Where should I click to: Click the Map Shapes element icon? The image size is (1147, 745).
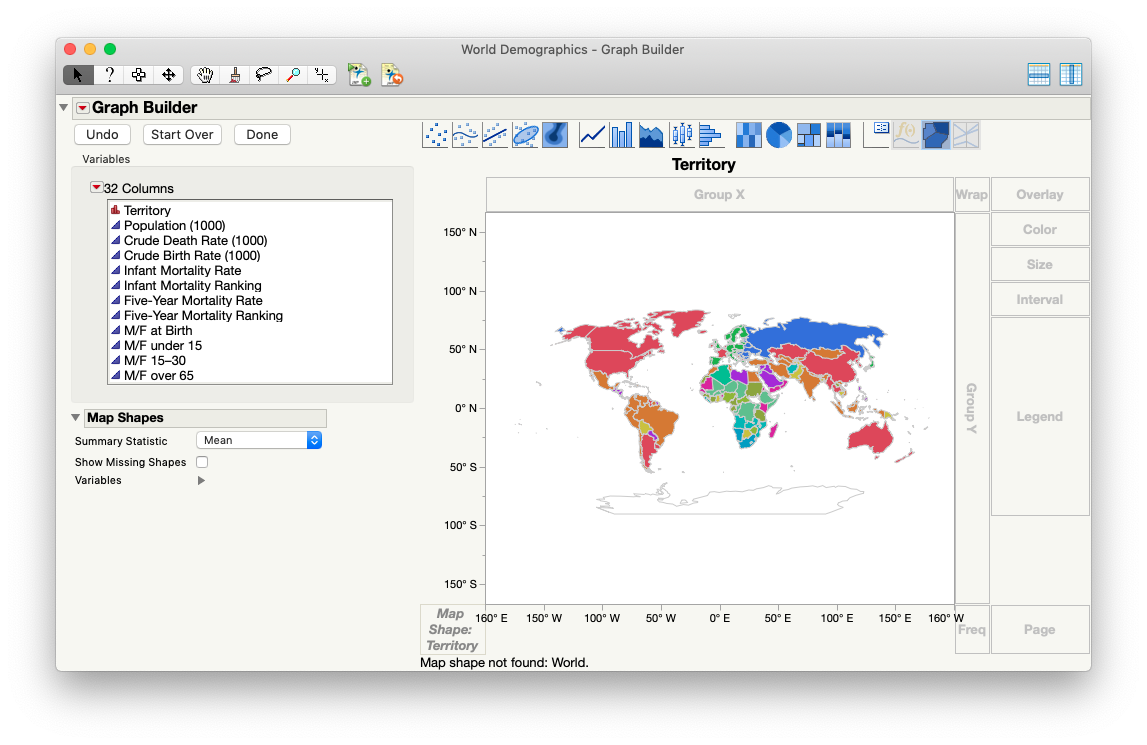coord(936,134)
